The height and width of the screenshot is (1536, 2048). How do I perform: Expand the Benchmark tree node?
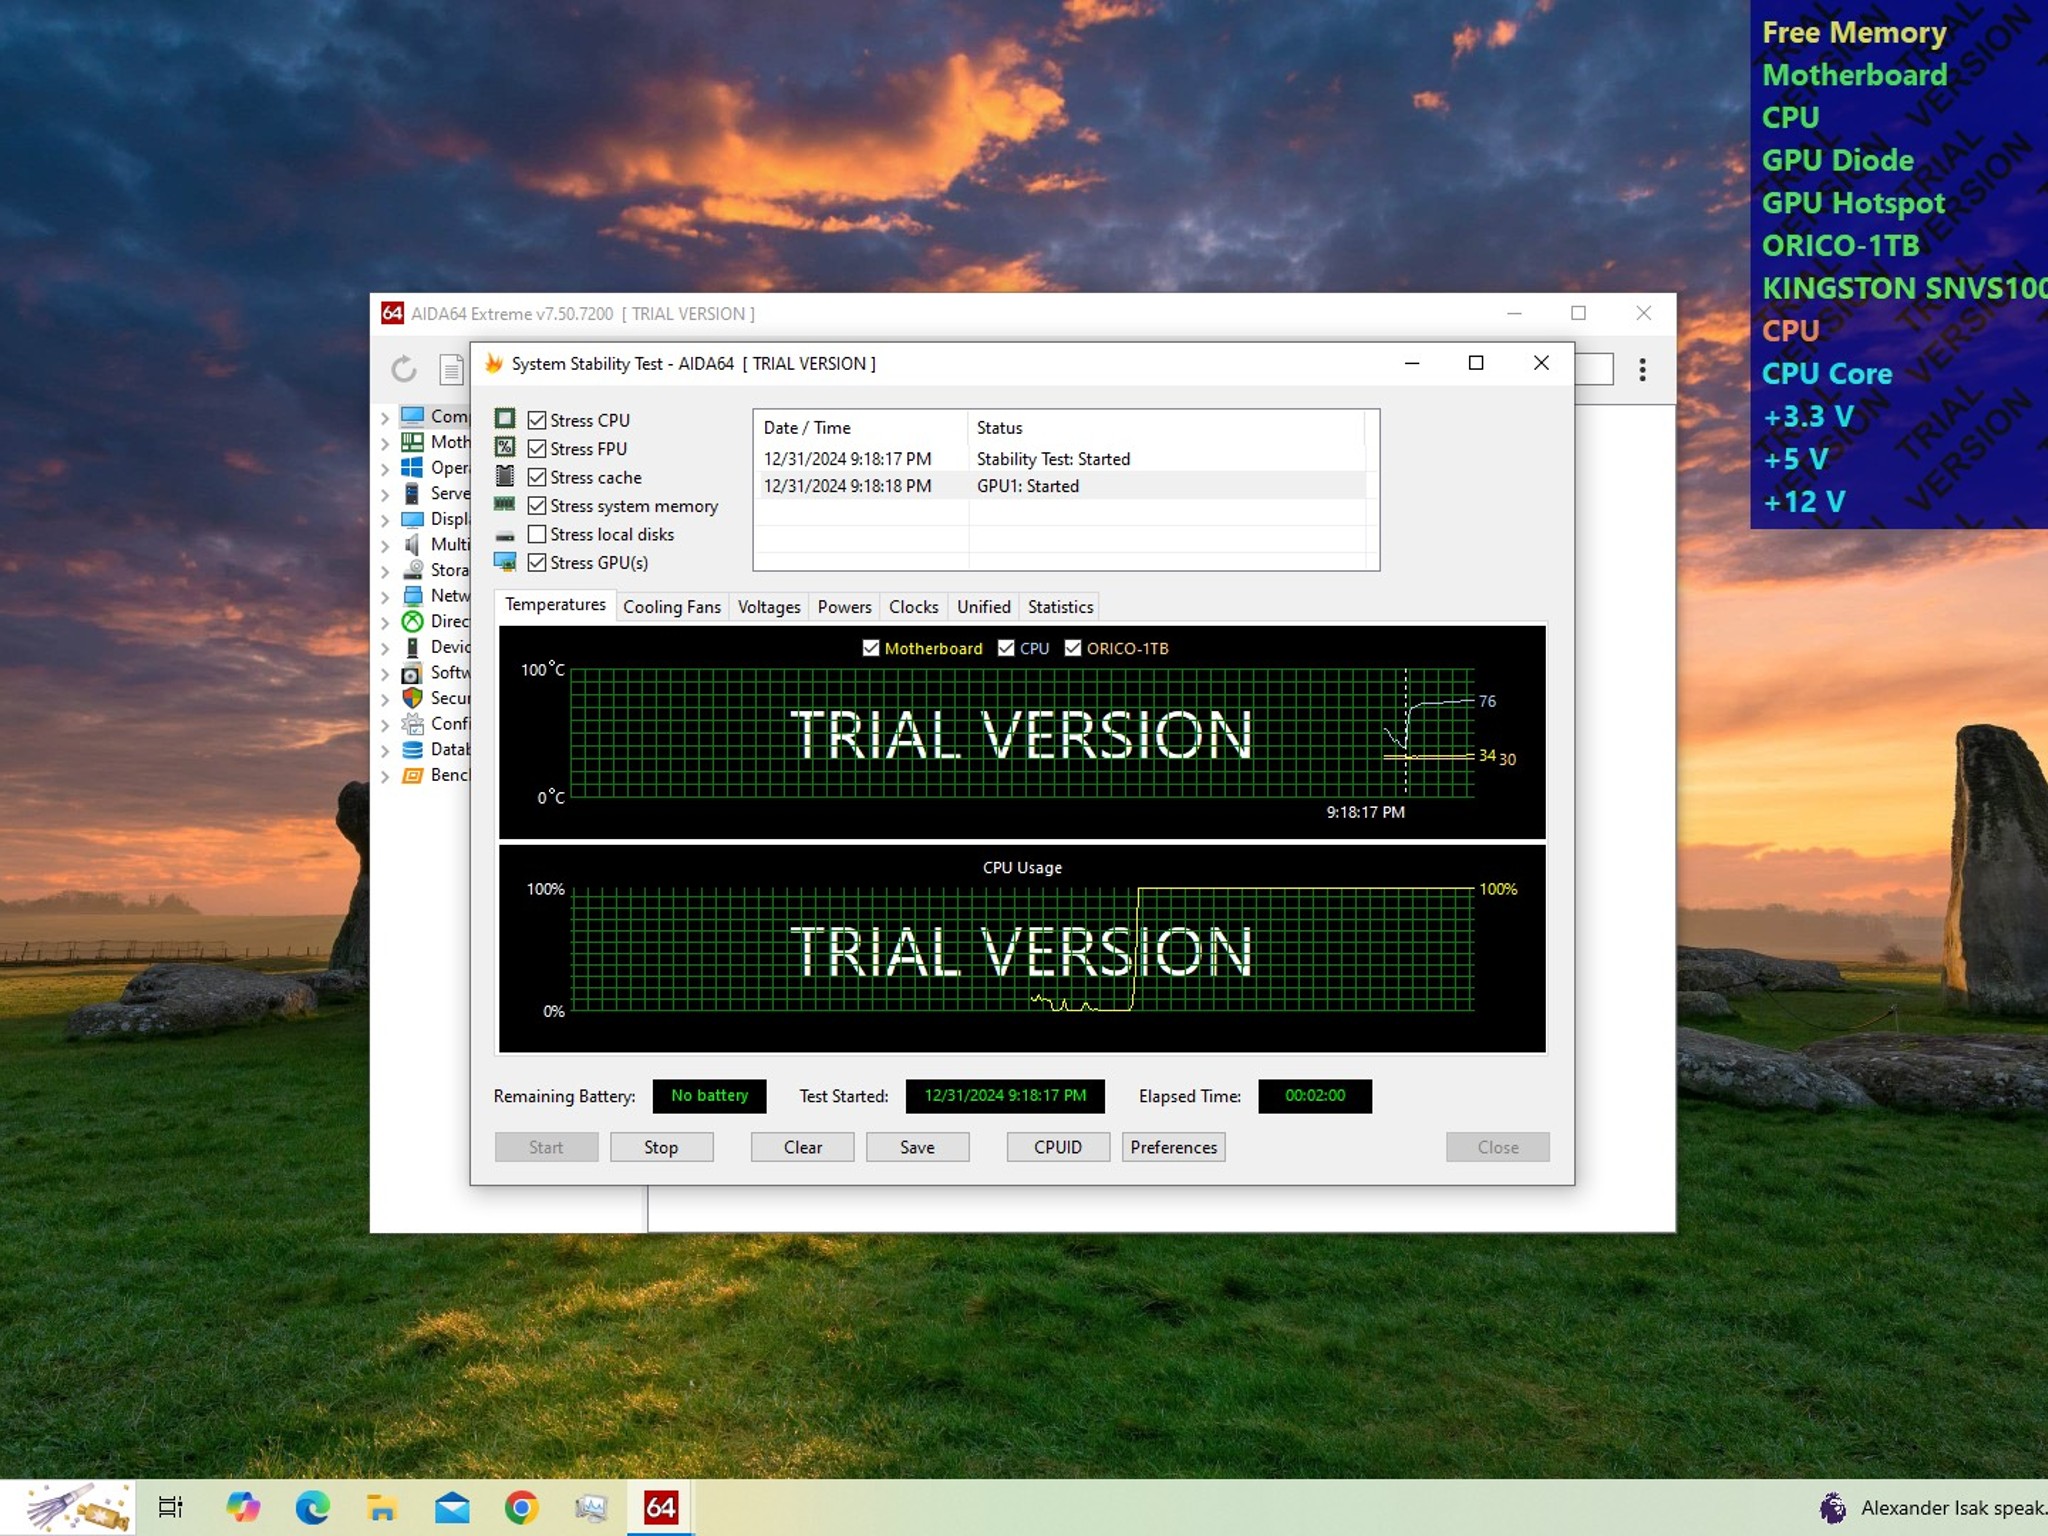[x=385, y=776]
